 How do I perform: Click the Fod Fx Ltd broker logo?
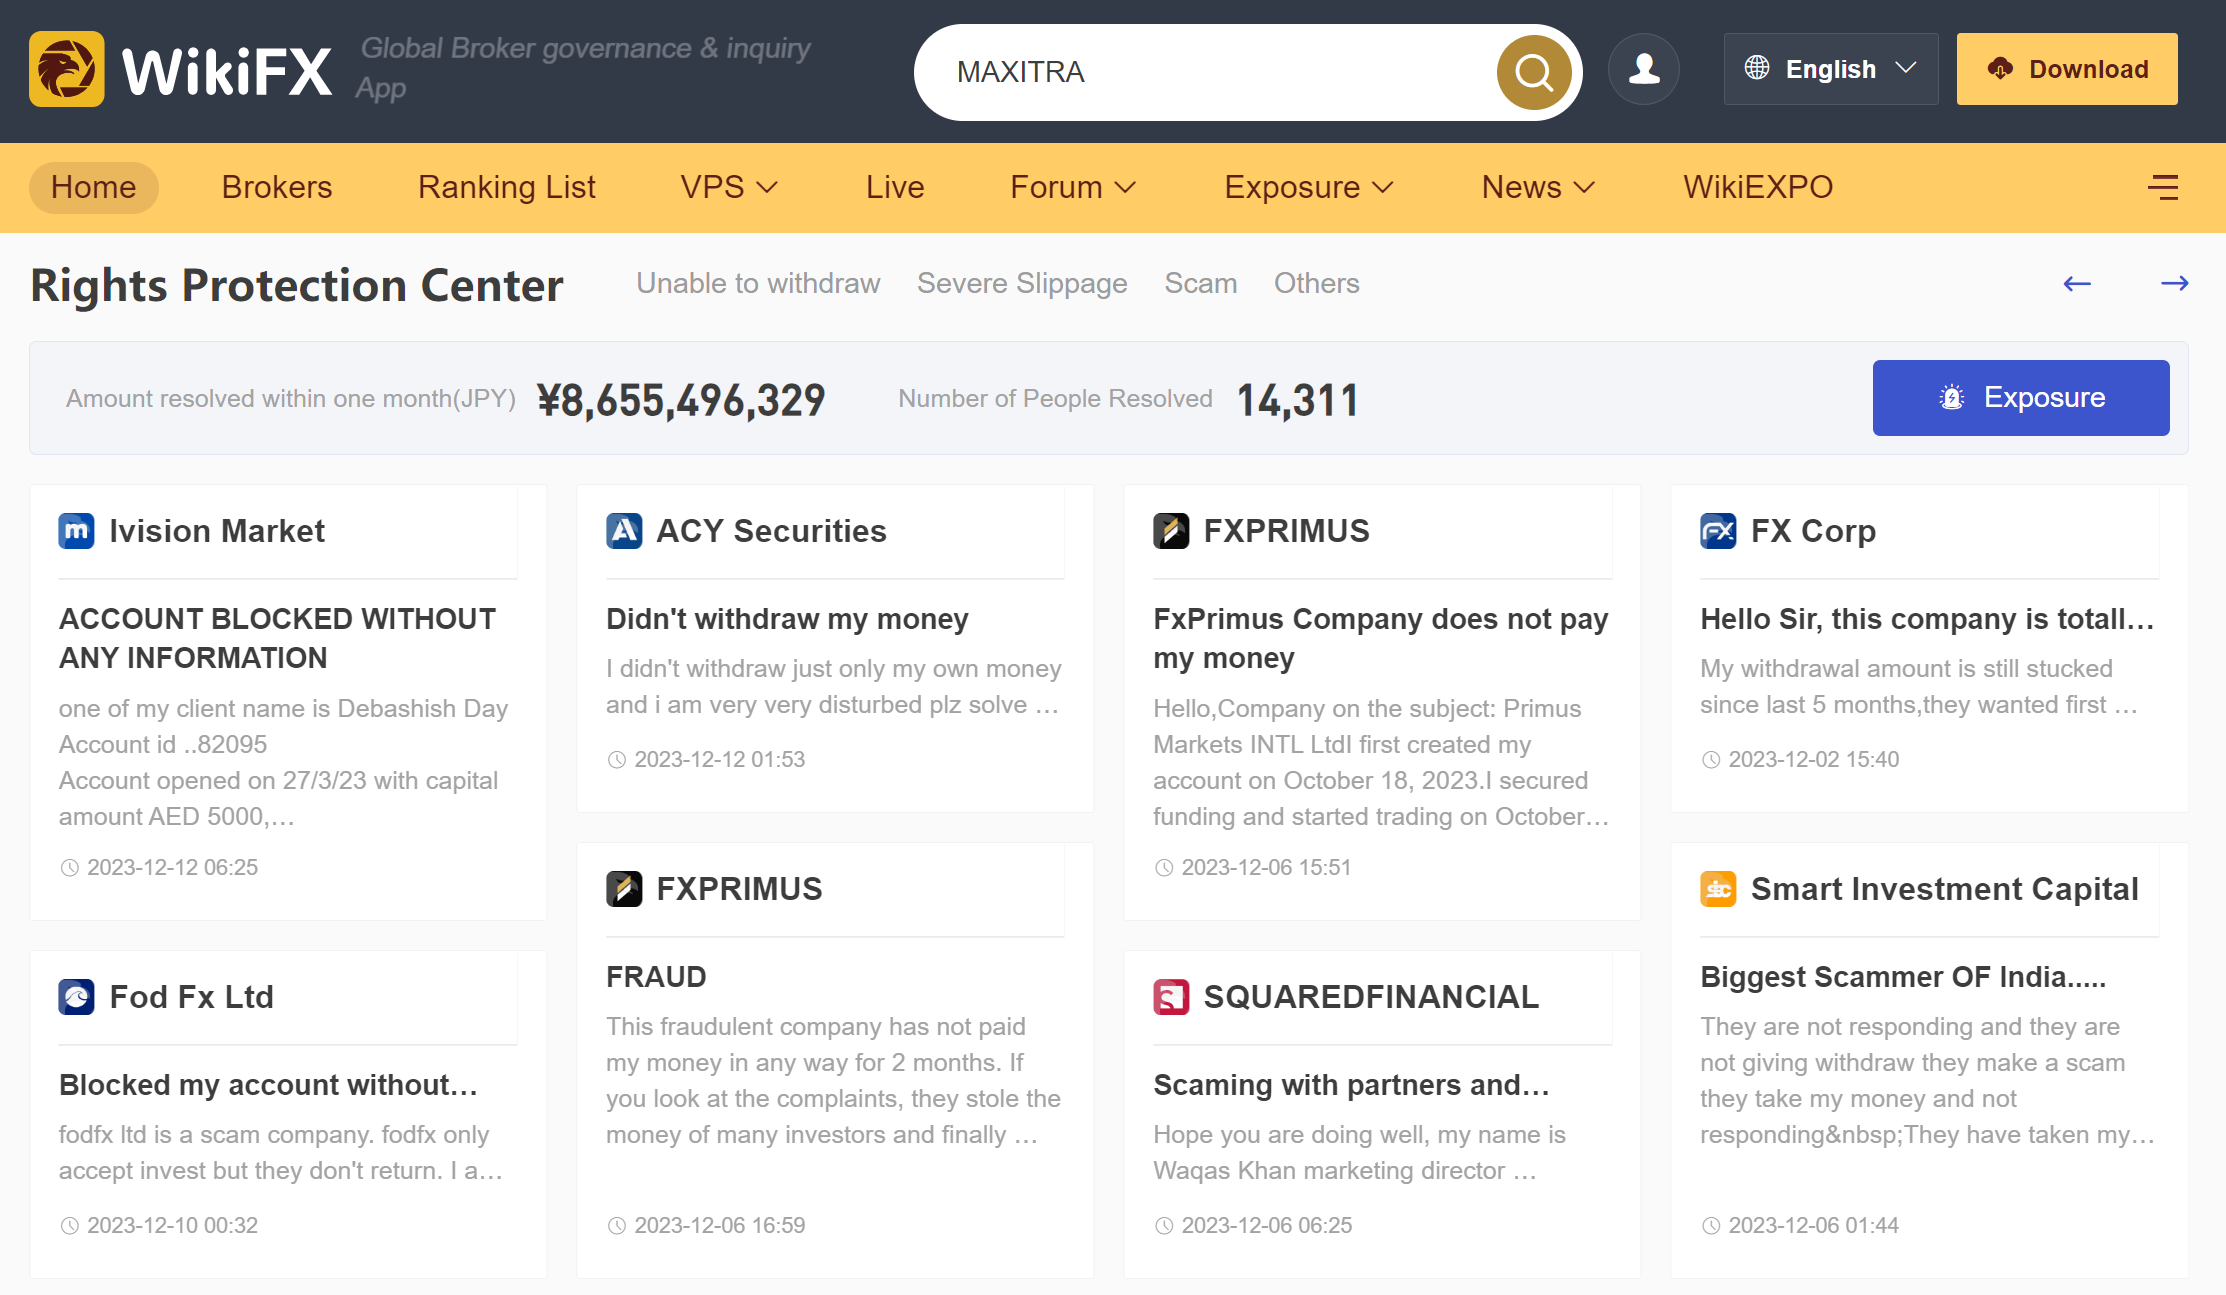76,997
